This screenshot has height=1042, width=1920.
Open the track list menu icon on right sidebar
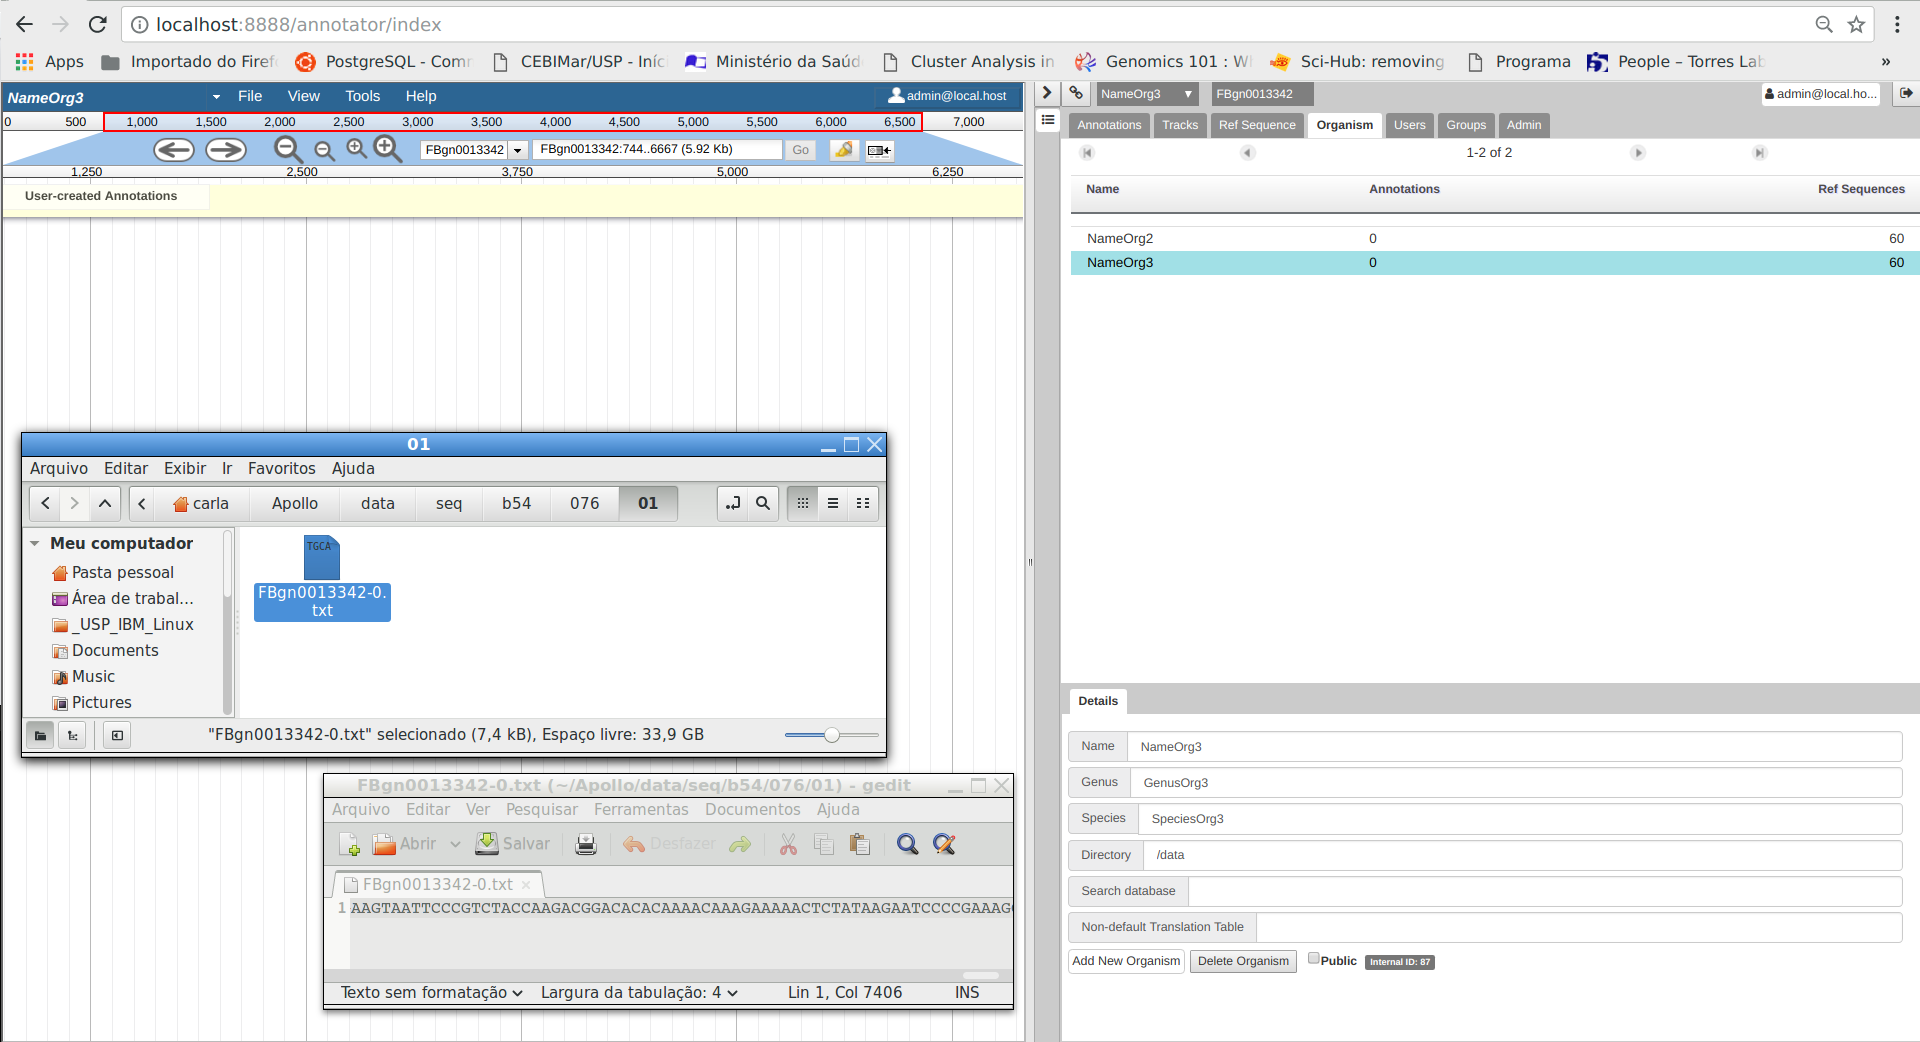click(1048, 119)
